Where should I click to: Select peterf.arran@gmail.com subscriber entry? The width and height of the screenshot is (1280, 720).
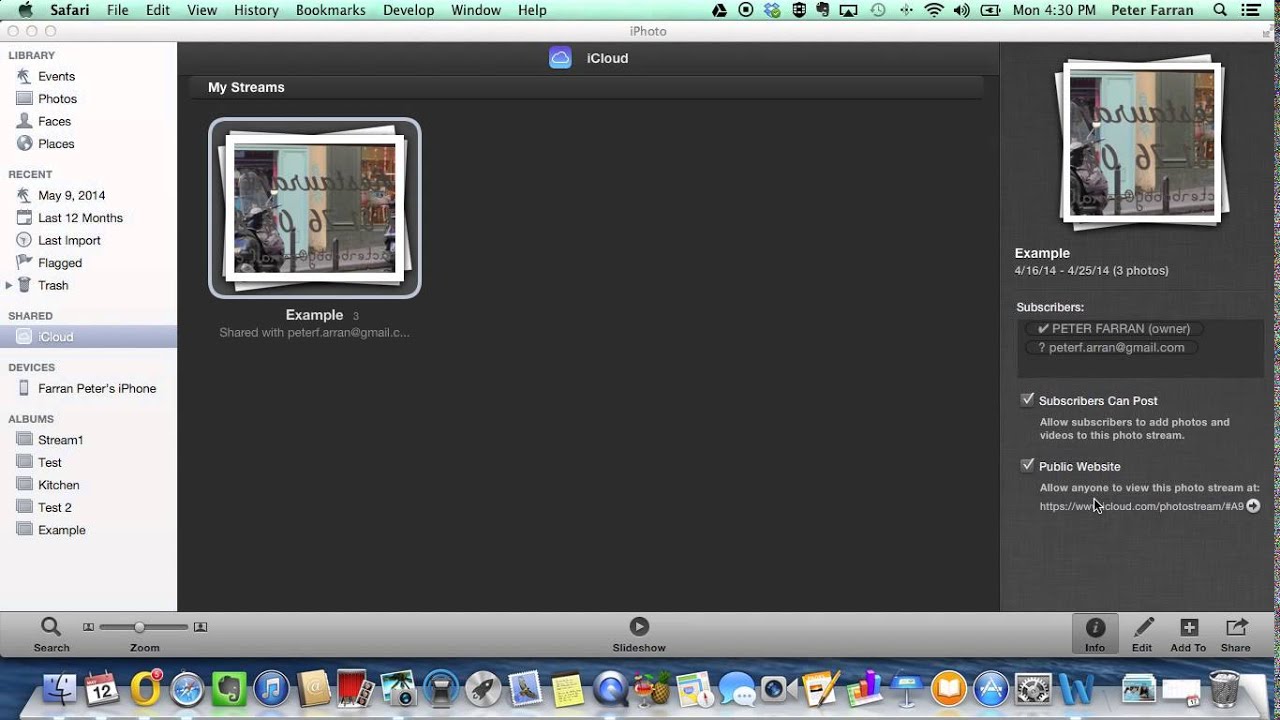coord(1111,347)
